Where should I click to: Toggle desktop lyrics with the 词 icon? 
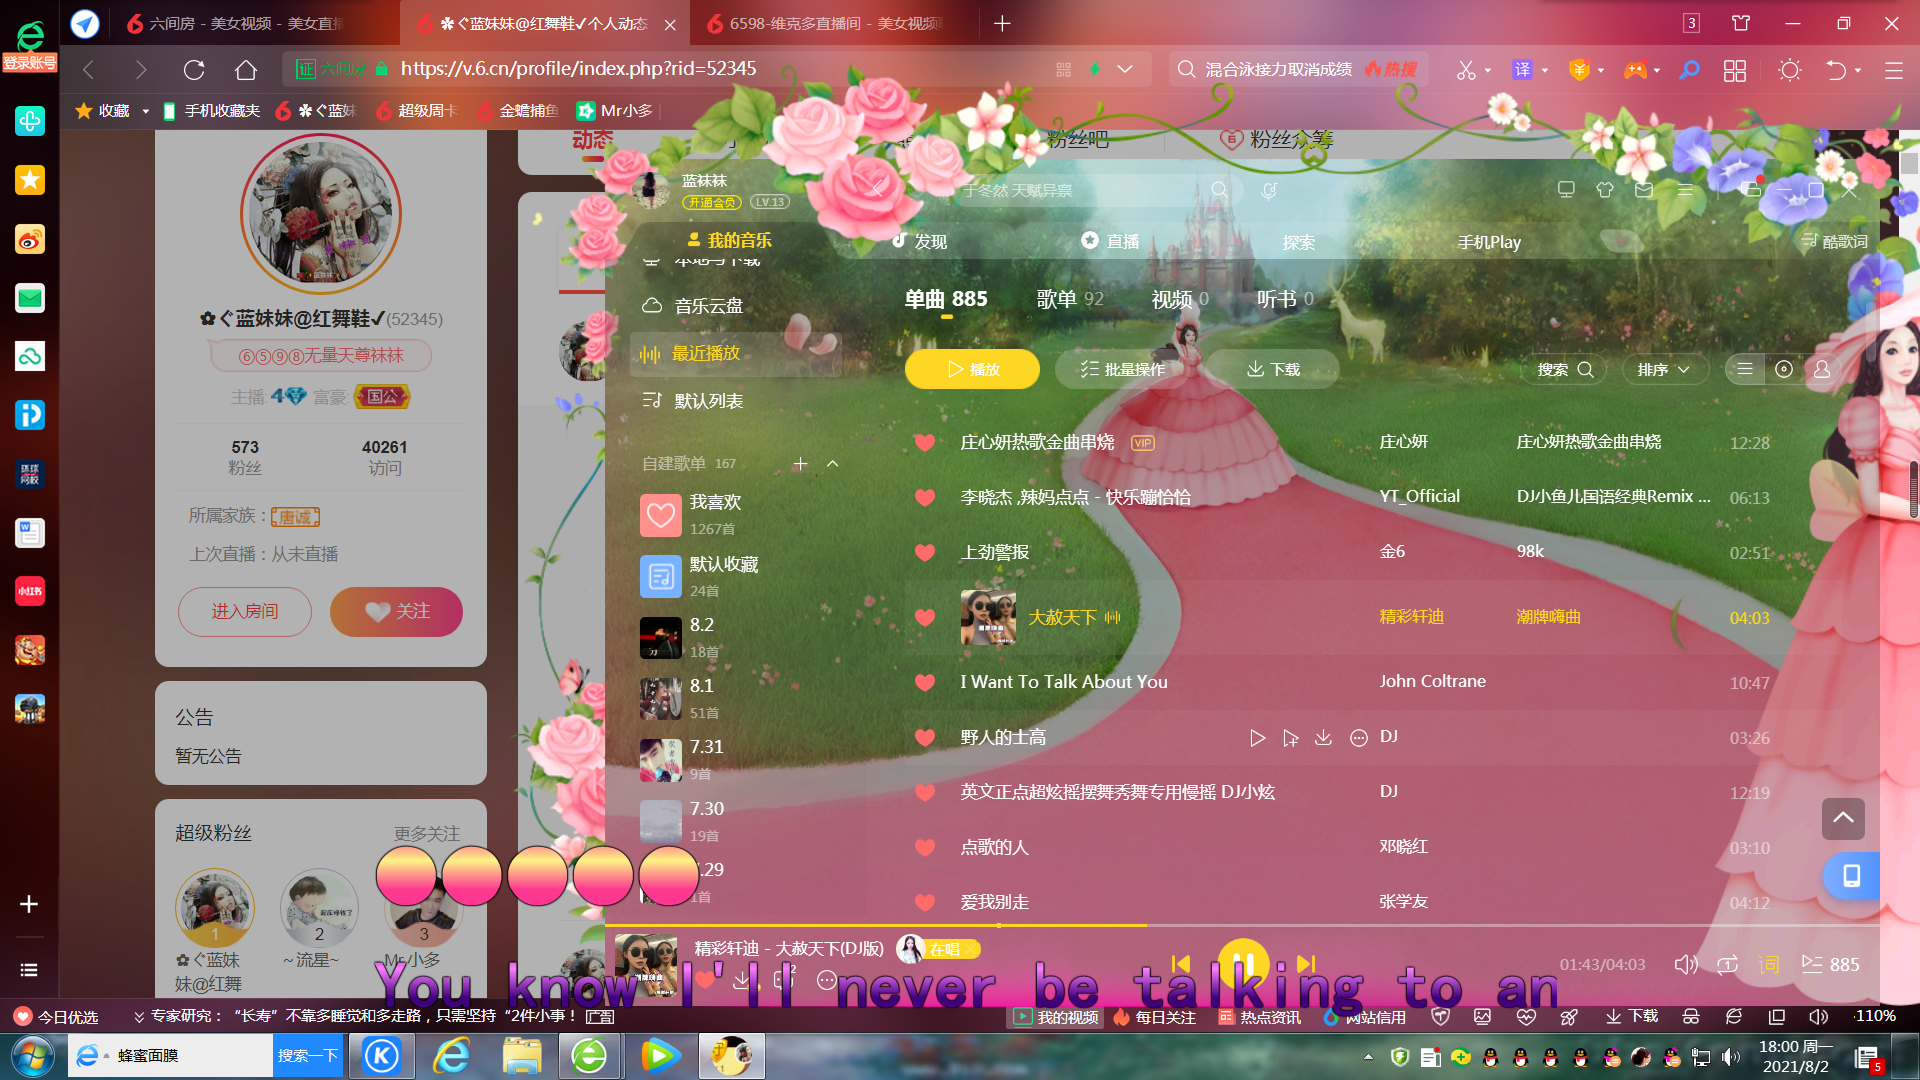click(1769, 964)
